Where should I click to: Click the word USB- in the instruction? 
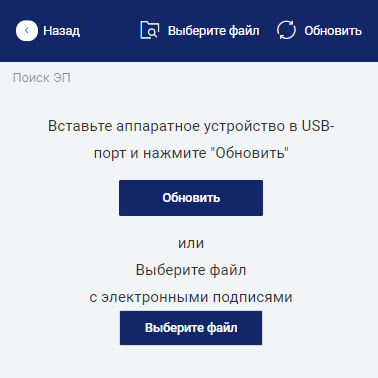click(318, 126)
